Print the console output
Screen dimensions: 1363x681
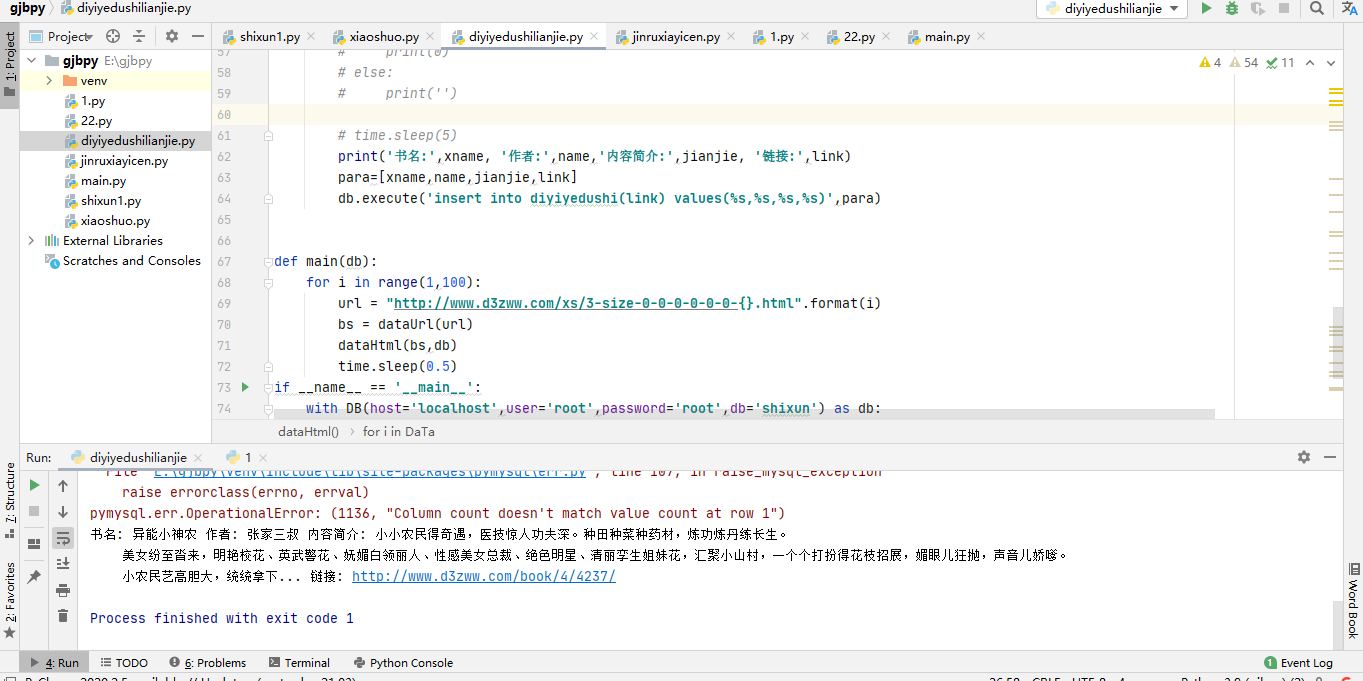[63, 590]
